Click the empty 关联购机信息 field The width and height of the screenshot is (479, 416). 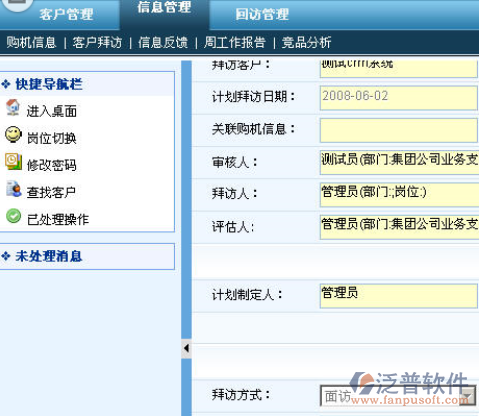pyautogui.click(x=399, y=130)
